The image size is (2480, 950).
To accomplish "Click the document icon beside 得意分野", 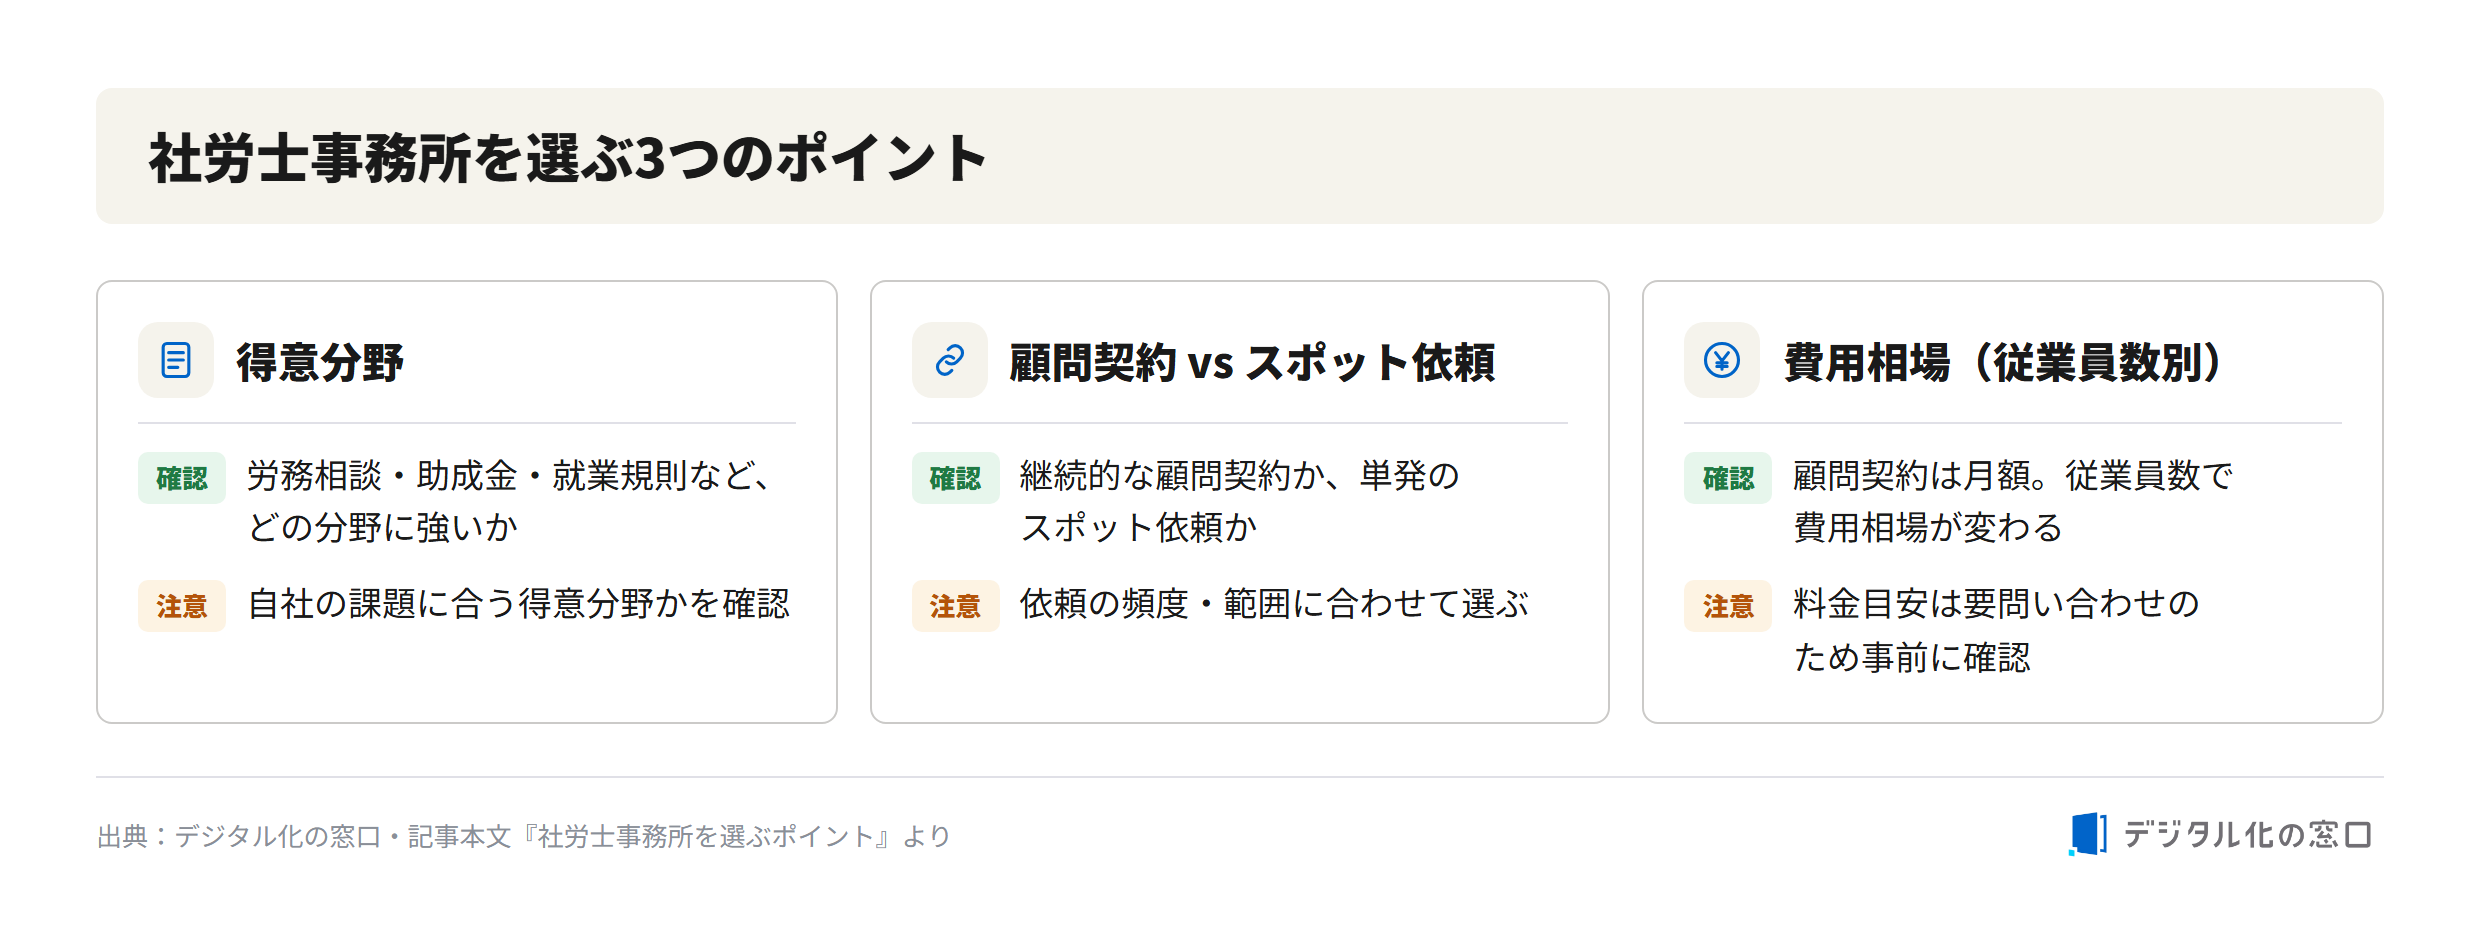I will point(176,360).
